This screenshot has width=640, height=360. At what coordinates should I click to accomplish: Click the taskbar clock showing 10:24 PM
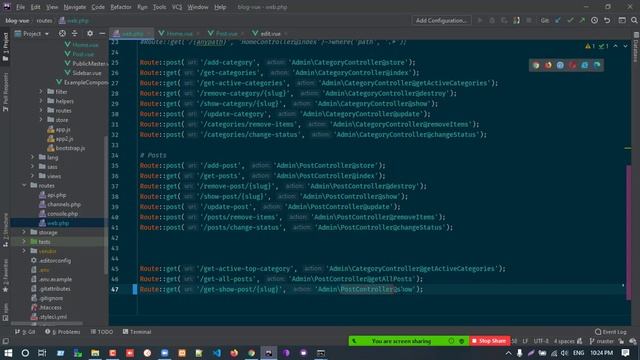[601, 353]
